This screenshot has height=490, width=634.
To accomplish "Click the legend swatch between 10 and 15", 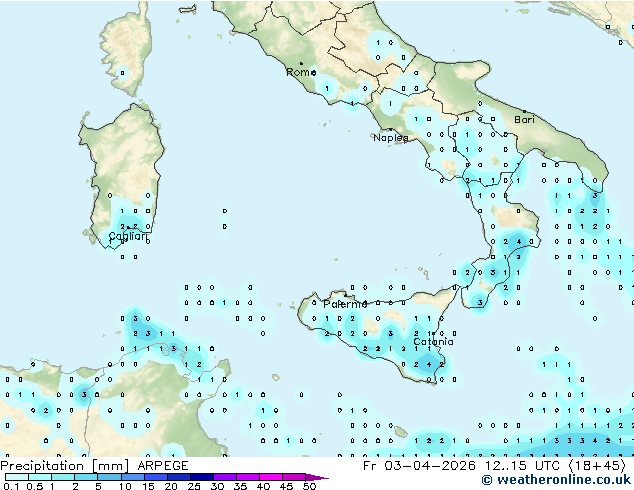I will 132,477.
